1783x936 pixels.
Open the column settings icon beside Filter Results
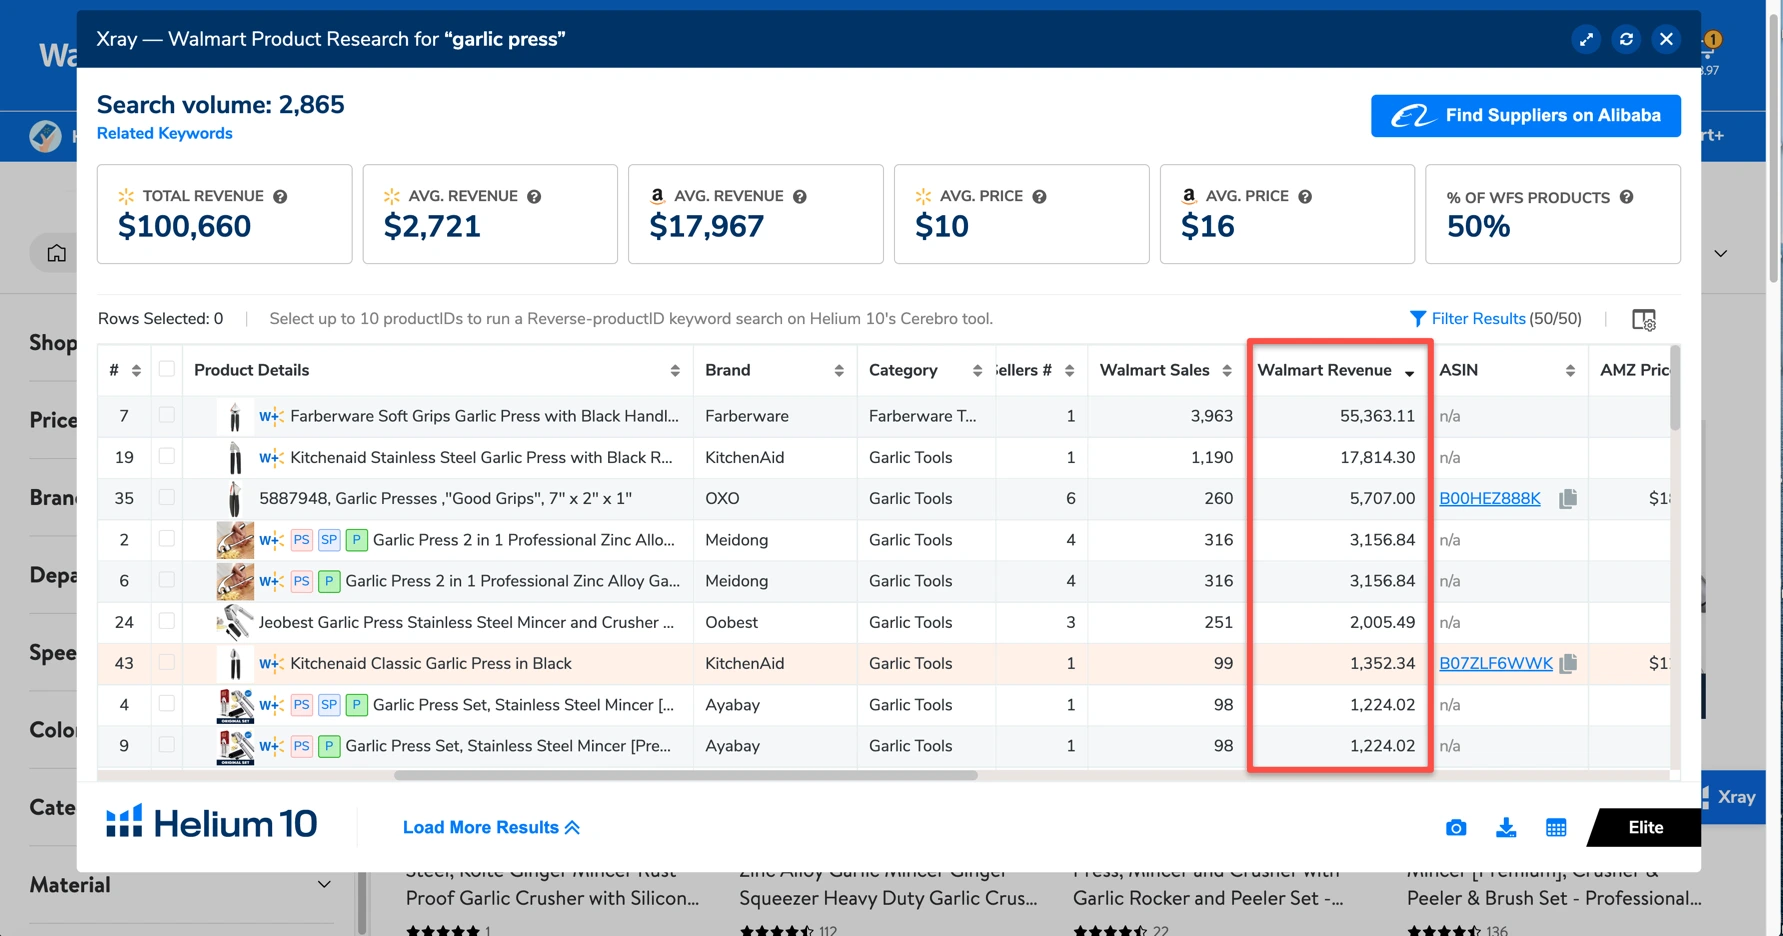coord(1645,319)
